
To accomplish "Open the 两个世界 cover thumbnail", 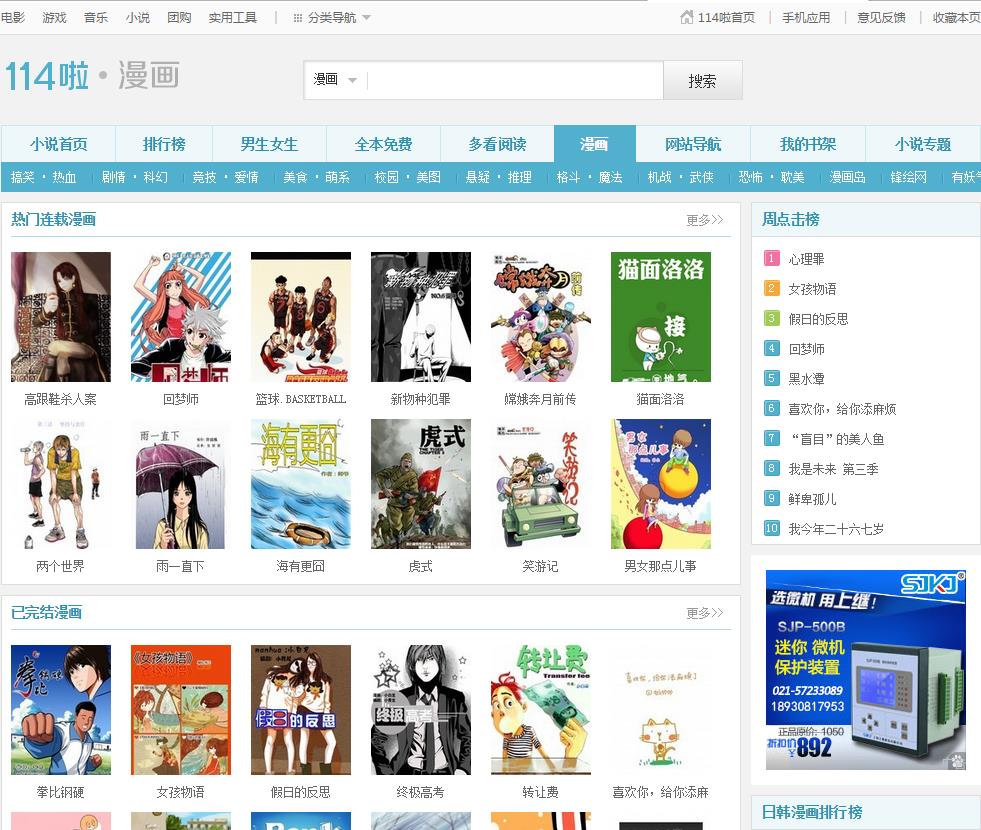I will tap(61, 483).
